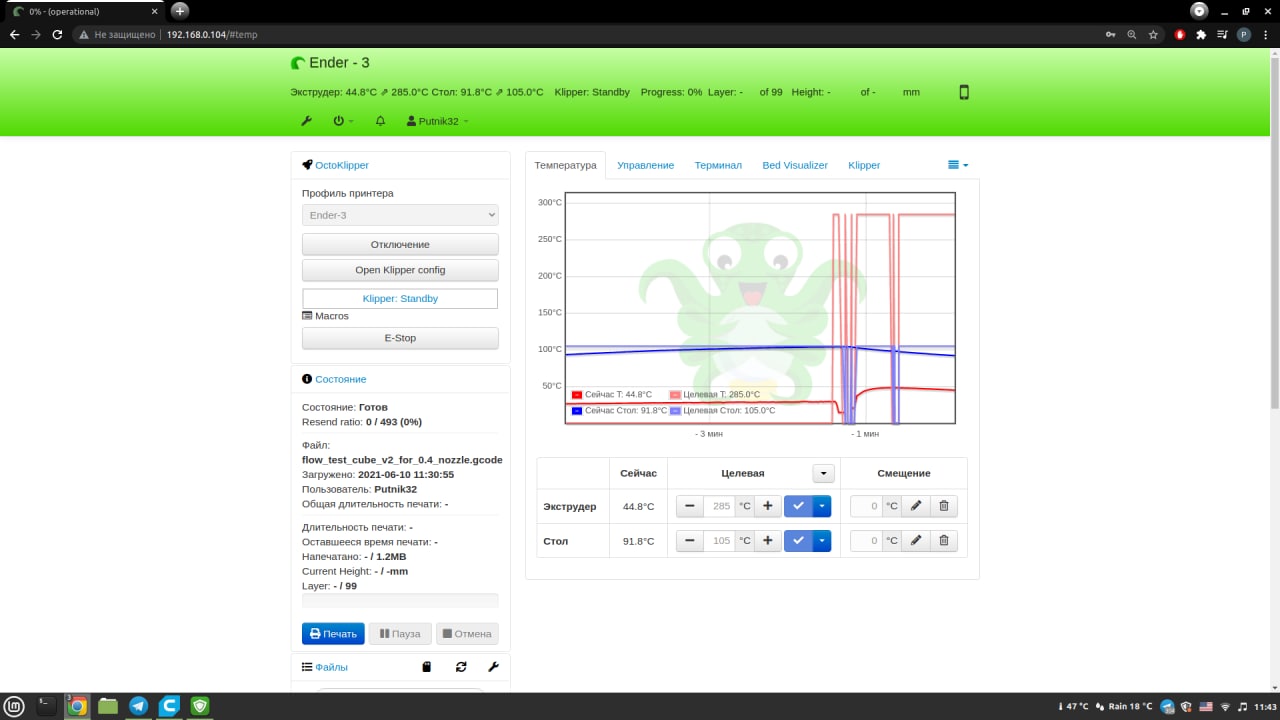This screenshot has height=720, width=1280.
Task: Increase bed target with plus button
Action: [x=767, y=541]
